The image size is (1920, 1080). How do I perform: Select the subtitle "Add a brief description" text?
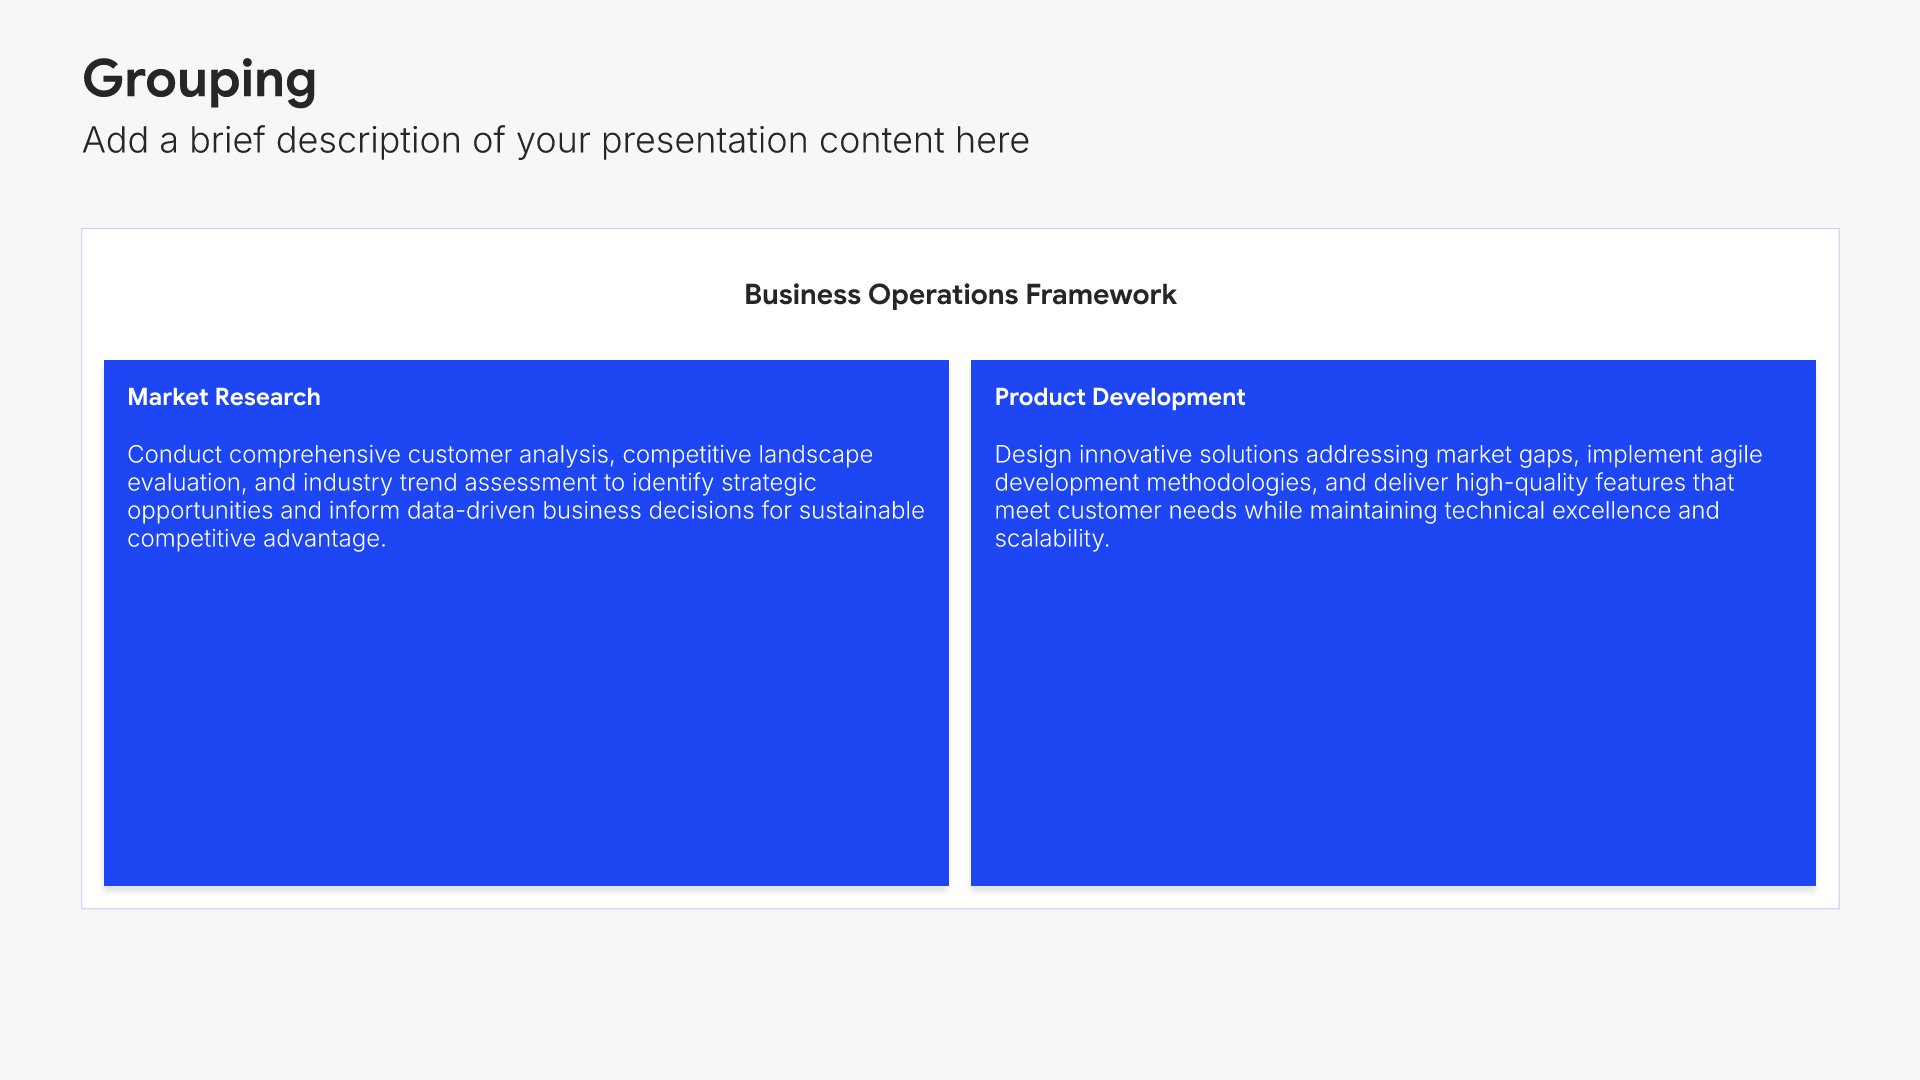pyautogui.click(x=555, y=141)
